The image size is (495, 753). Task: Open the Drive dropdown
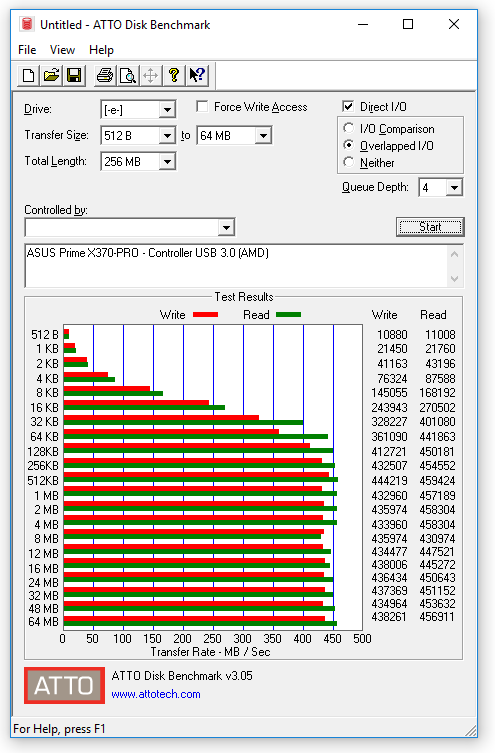coord(167,110)
